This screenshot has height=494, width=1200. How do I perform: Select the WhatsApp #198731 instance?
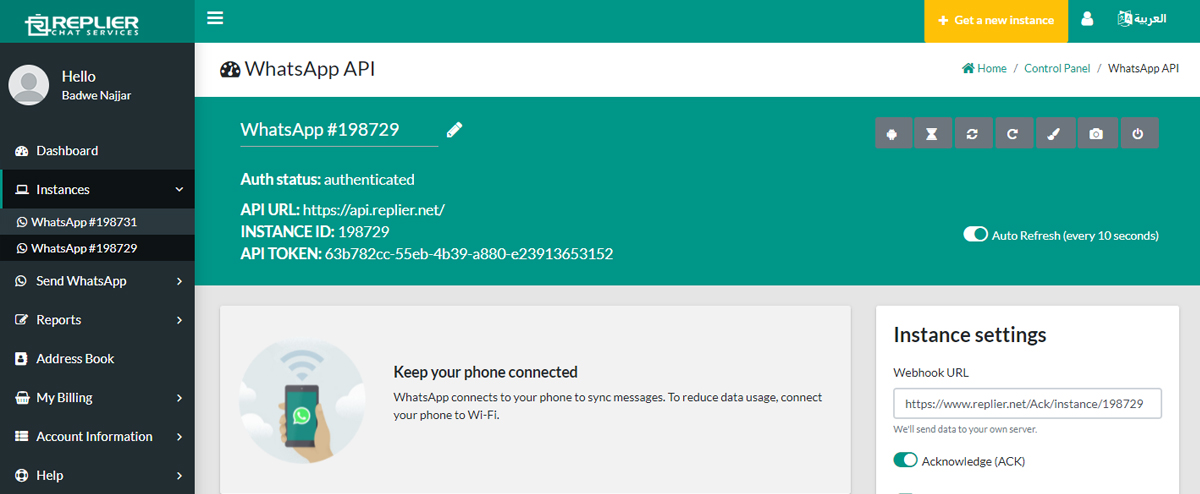pos(84,222)
